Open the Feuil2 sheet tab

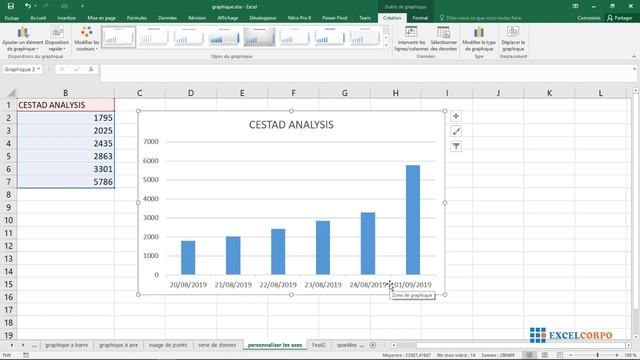(318, 345)
